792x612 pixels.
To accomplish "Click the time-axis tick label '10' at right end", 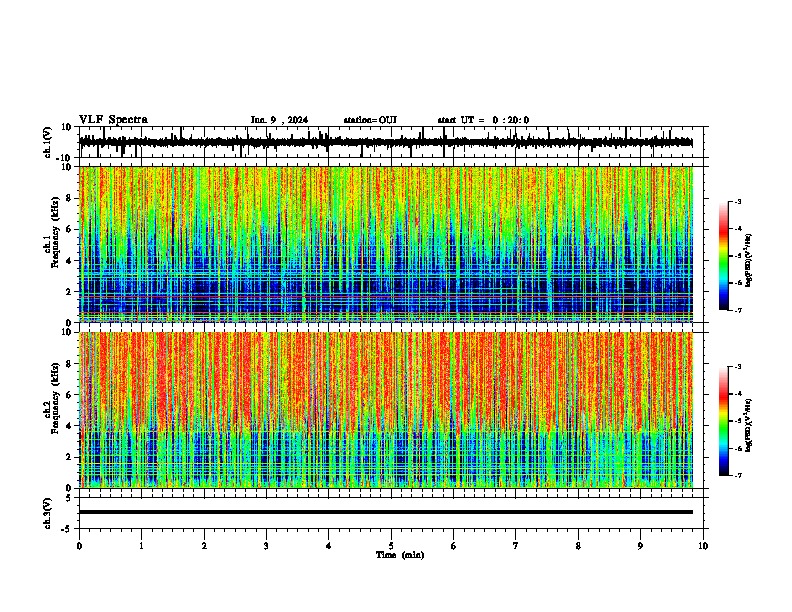I will click(703, 546).
